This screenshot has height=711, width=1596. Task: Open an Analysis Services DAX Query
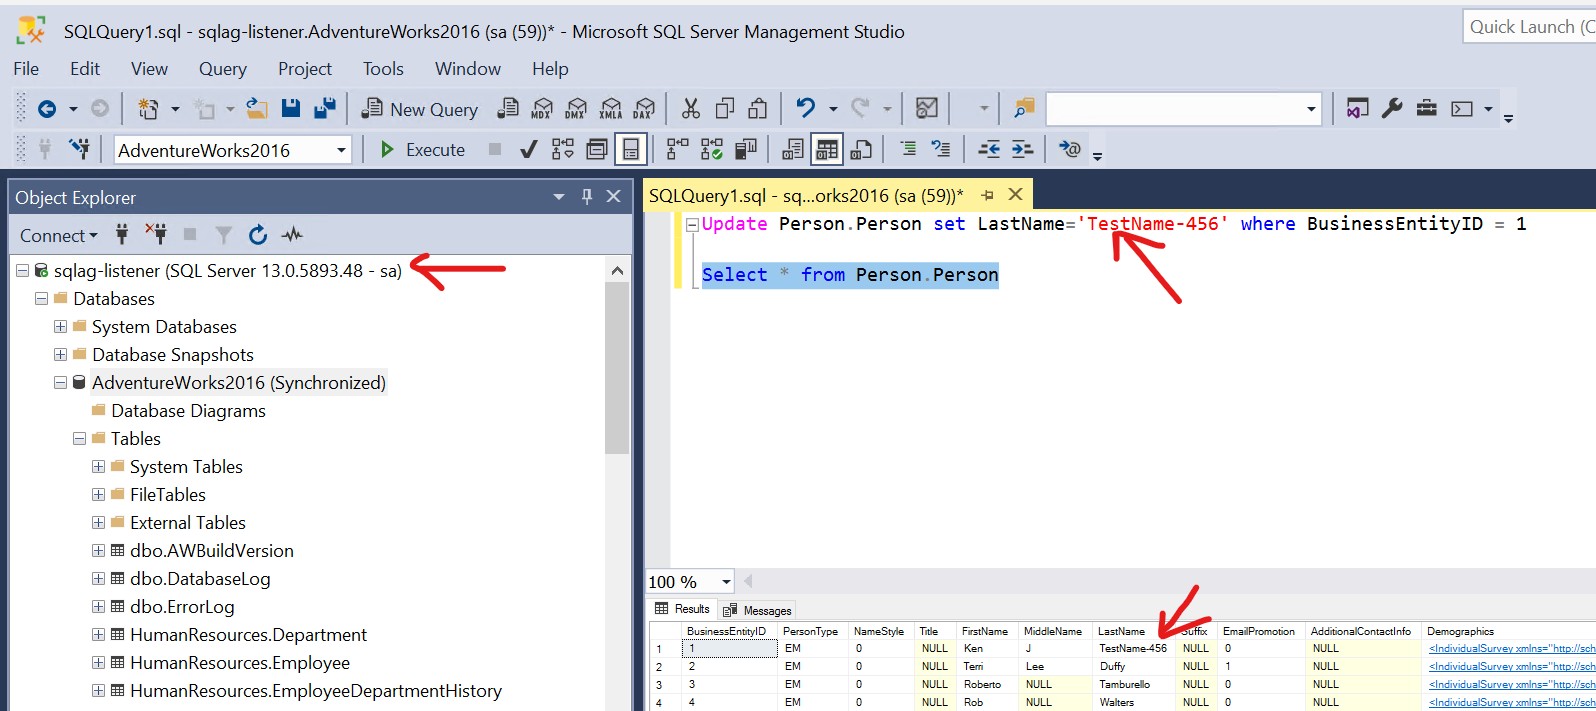(644, 109)
